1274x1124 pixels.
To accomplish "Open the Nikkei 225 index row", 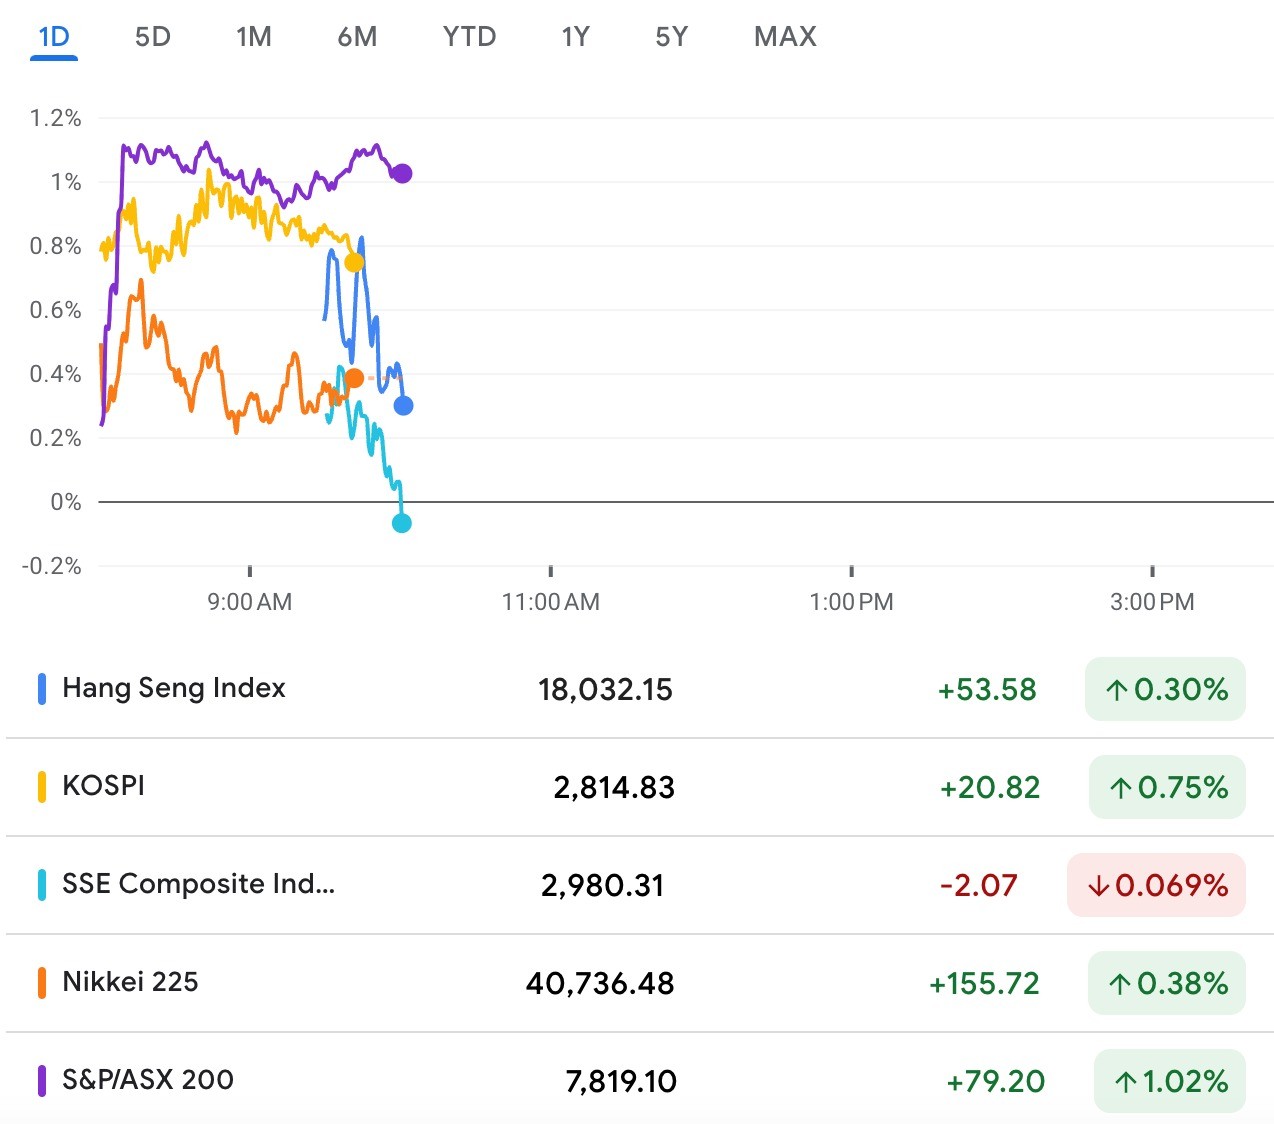I will click(x=130, y=982).
